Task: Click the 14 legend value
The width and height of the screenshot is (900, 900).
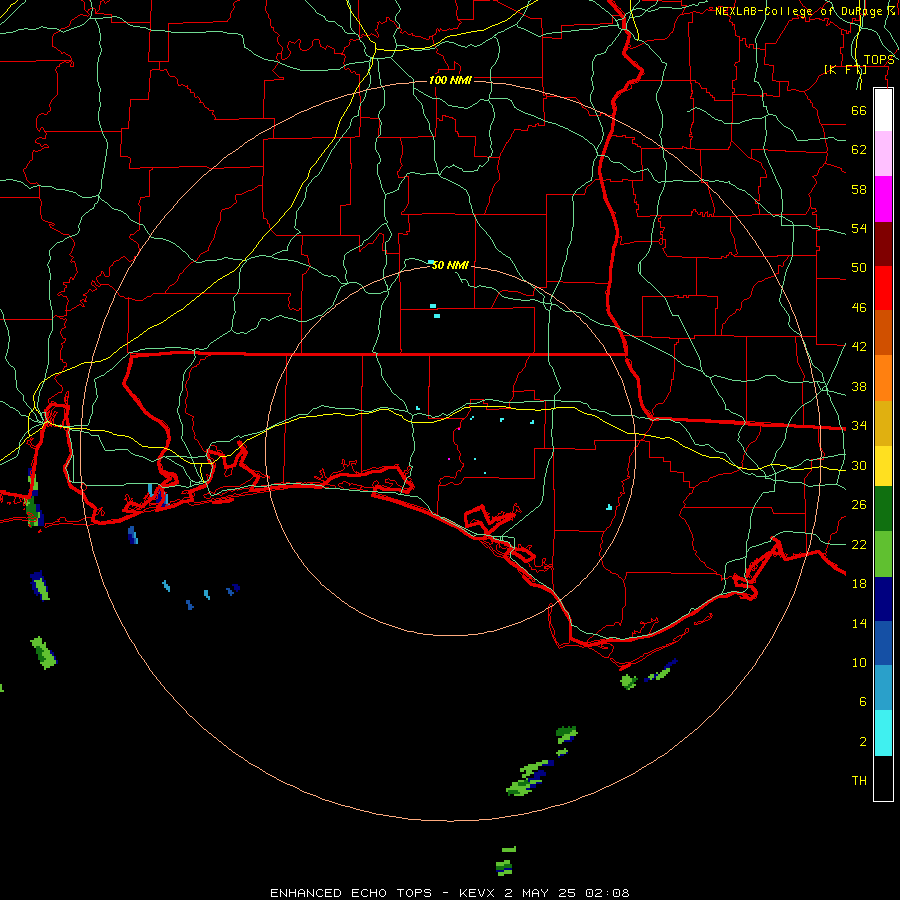Action: click(859, 623)
